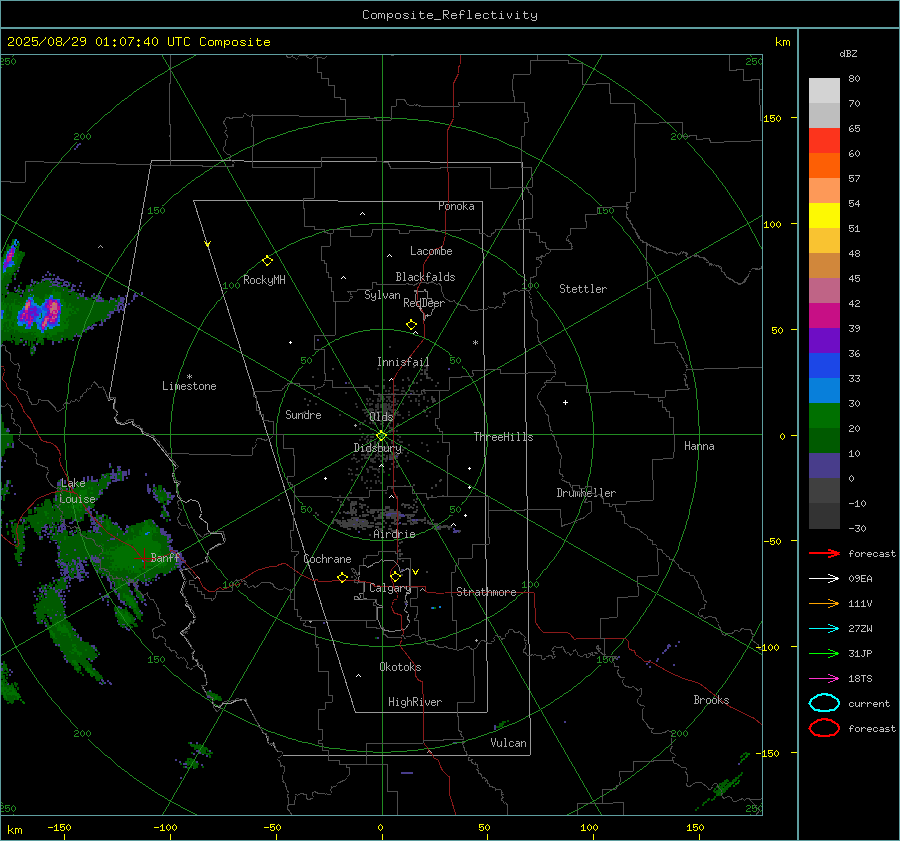Click the red forecast arrow in legend
This screenshot has height=841, width=900.
pos(824,553)
